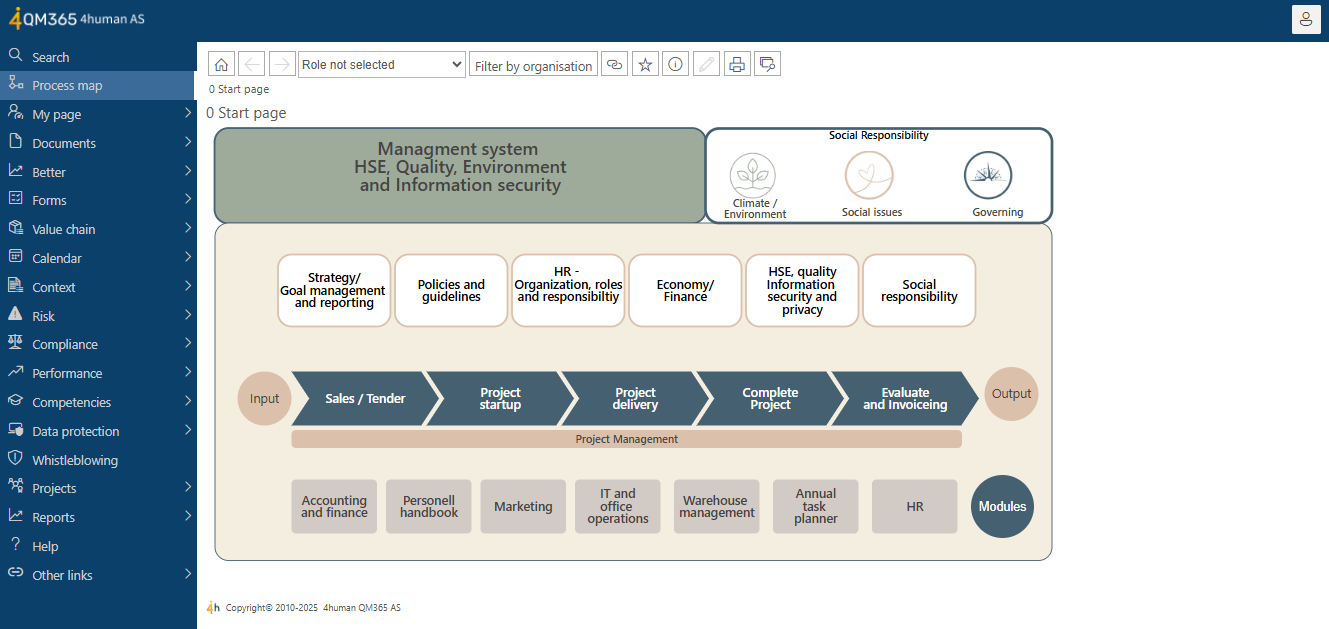Click the Documents file icon in the sidebar
1329x629 pixels.
[x=15, y=142]
